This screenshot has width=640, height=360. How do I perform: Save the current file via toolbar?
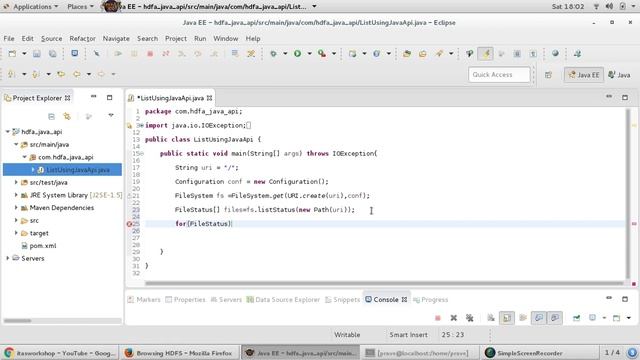pyautogui.click(x=36, y=53)
